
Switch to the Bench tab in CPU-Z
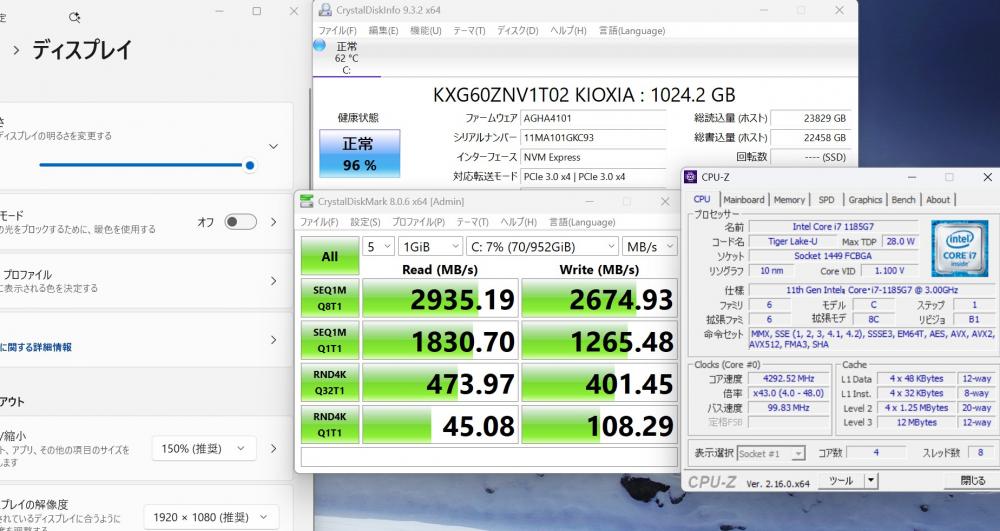[x=903, y=200]
